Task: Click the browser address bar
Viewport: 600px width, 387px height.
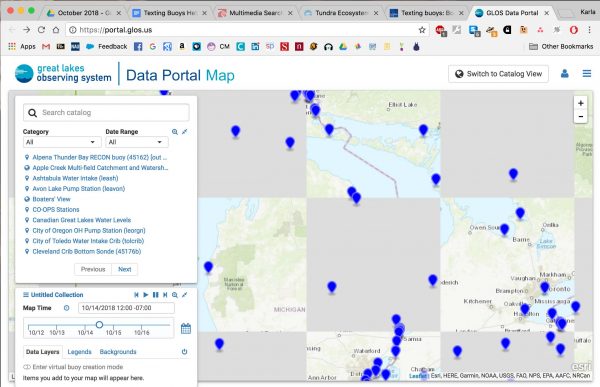Action: [247, 30]
